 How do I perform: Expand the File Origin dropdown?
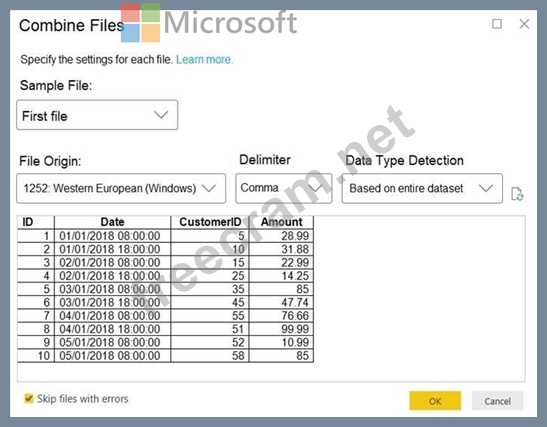click(x=121, y=188)
